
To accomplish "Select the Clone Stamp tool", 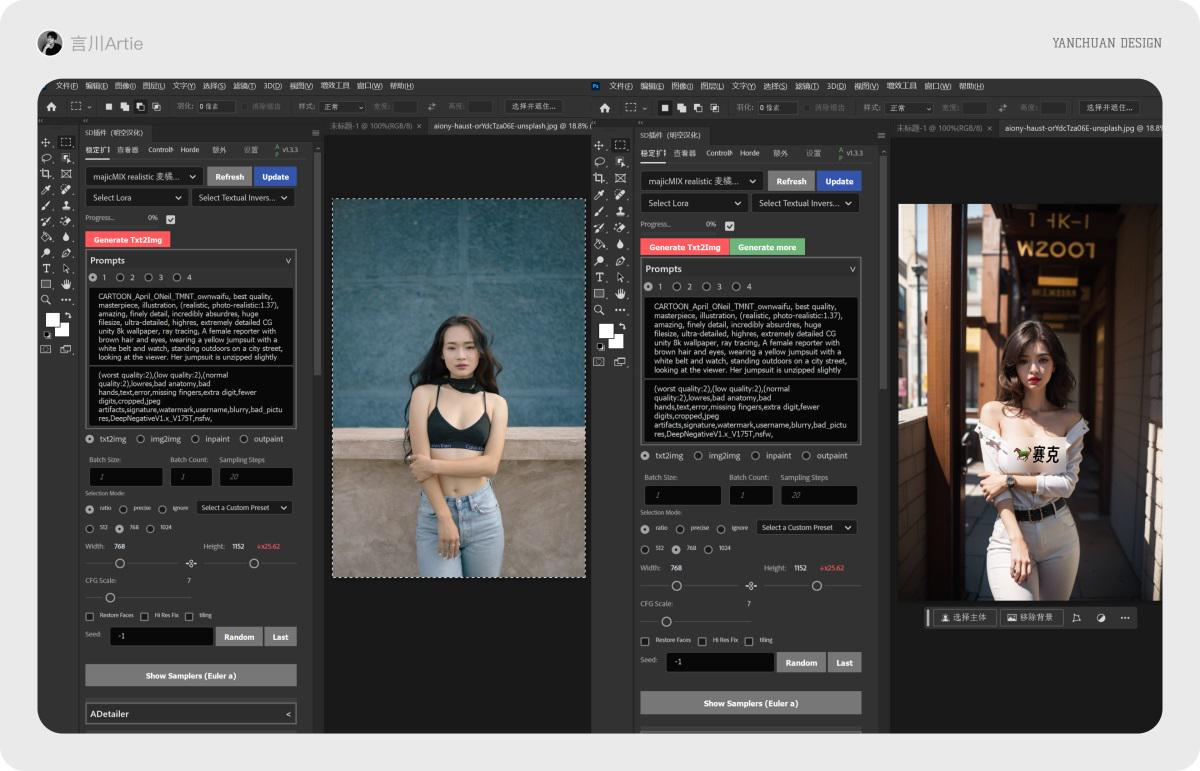I will (65, 206).
